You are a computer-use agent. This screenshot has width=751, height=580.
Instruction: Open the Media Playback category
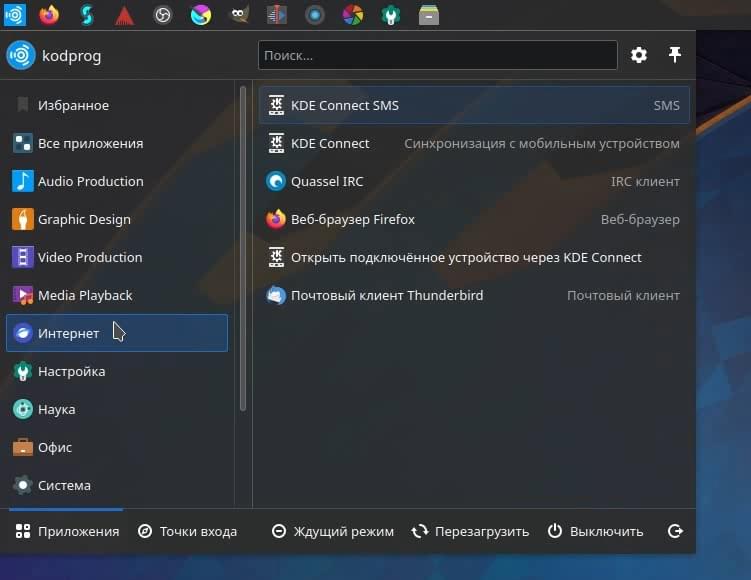(117, 295)
